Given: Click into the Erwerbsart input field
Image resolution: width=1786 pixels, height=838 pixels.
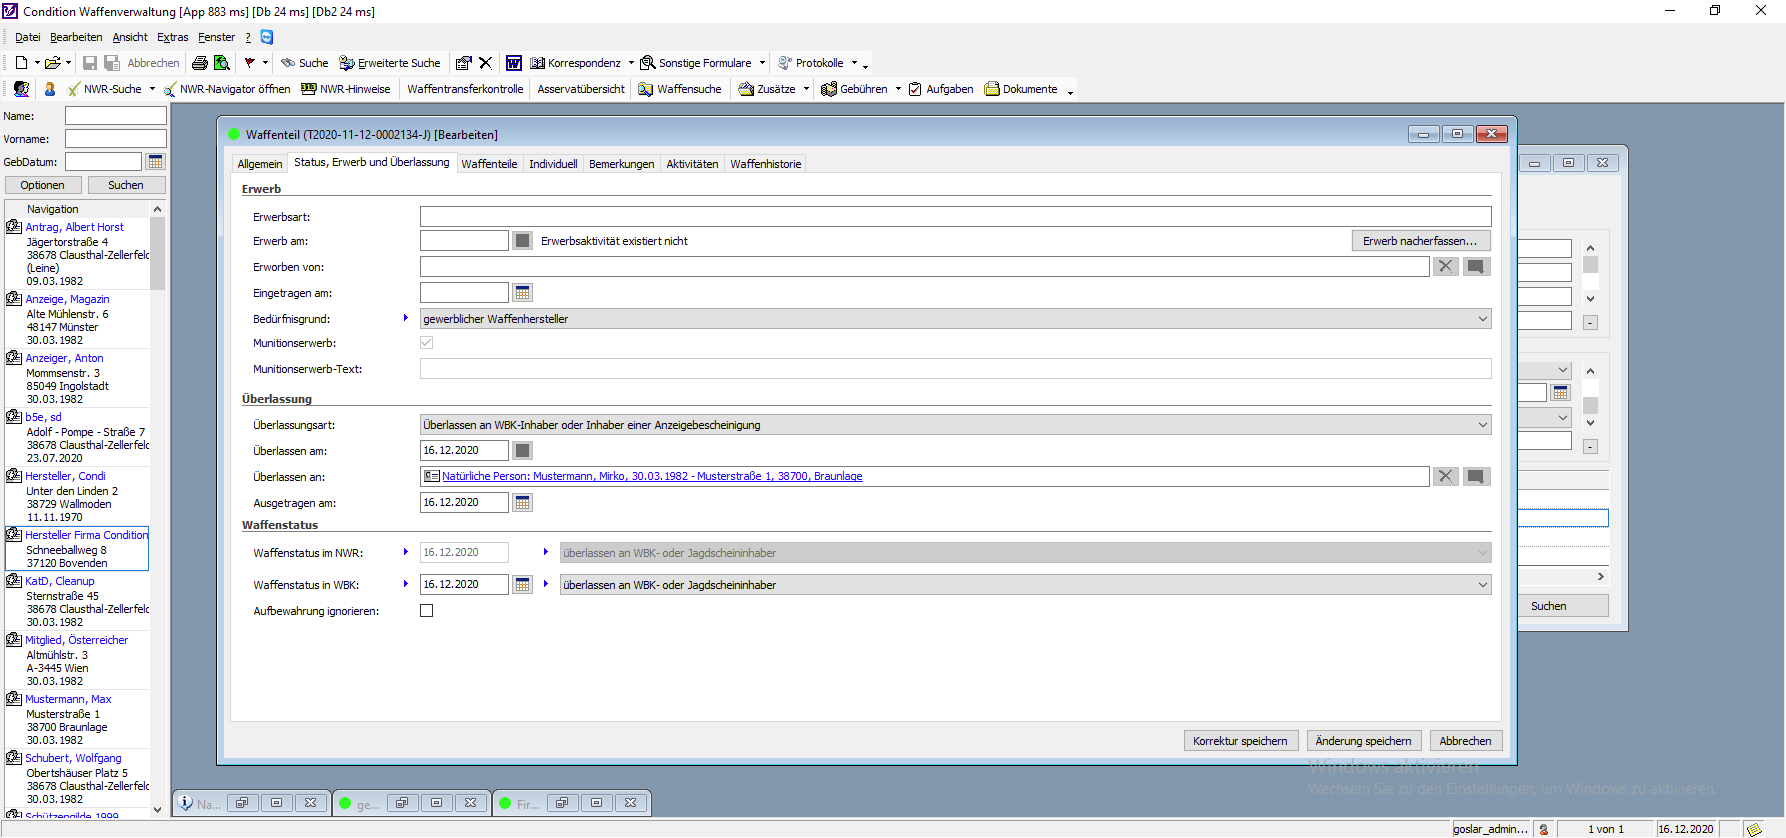Looking at the screenshot, I should [x=955, y=217].
